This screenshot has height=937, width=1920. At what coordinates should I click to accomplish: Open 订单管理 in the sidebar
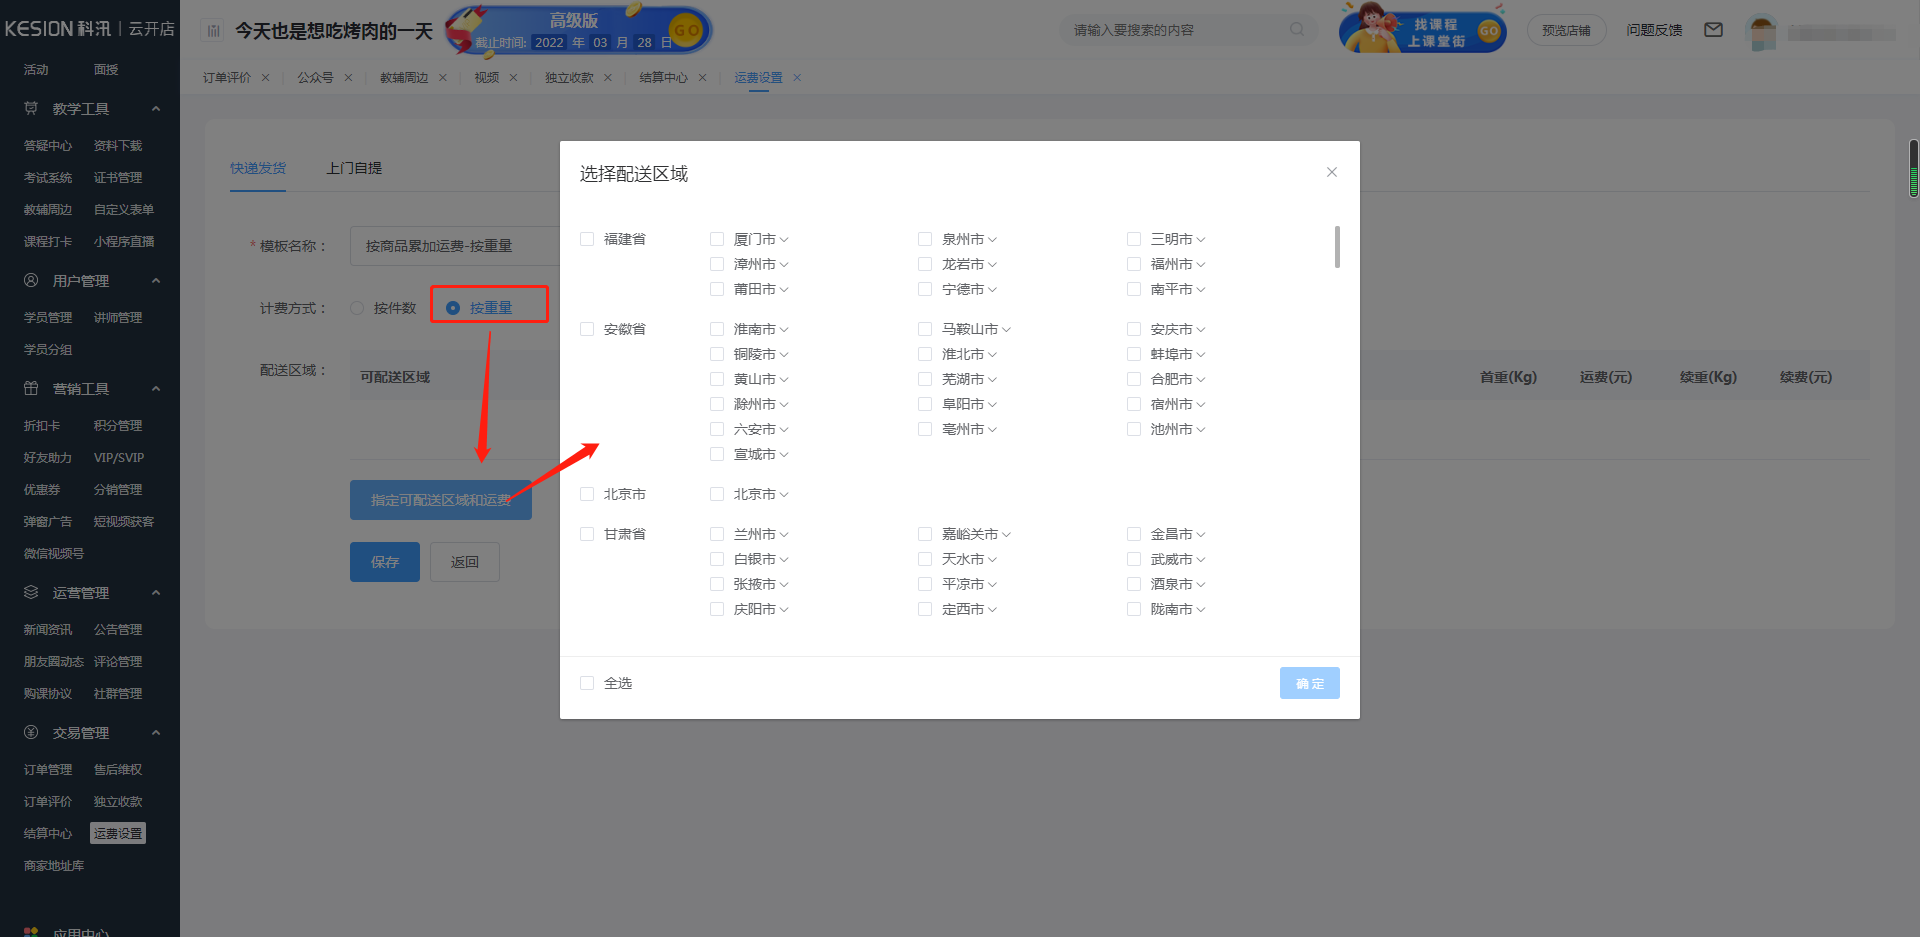click(48, 769)
